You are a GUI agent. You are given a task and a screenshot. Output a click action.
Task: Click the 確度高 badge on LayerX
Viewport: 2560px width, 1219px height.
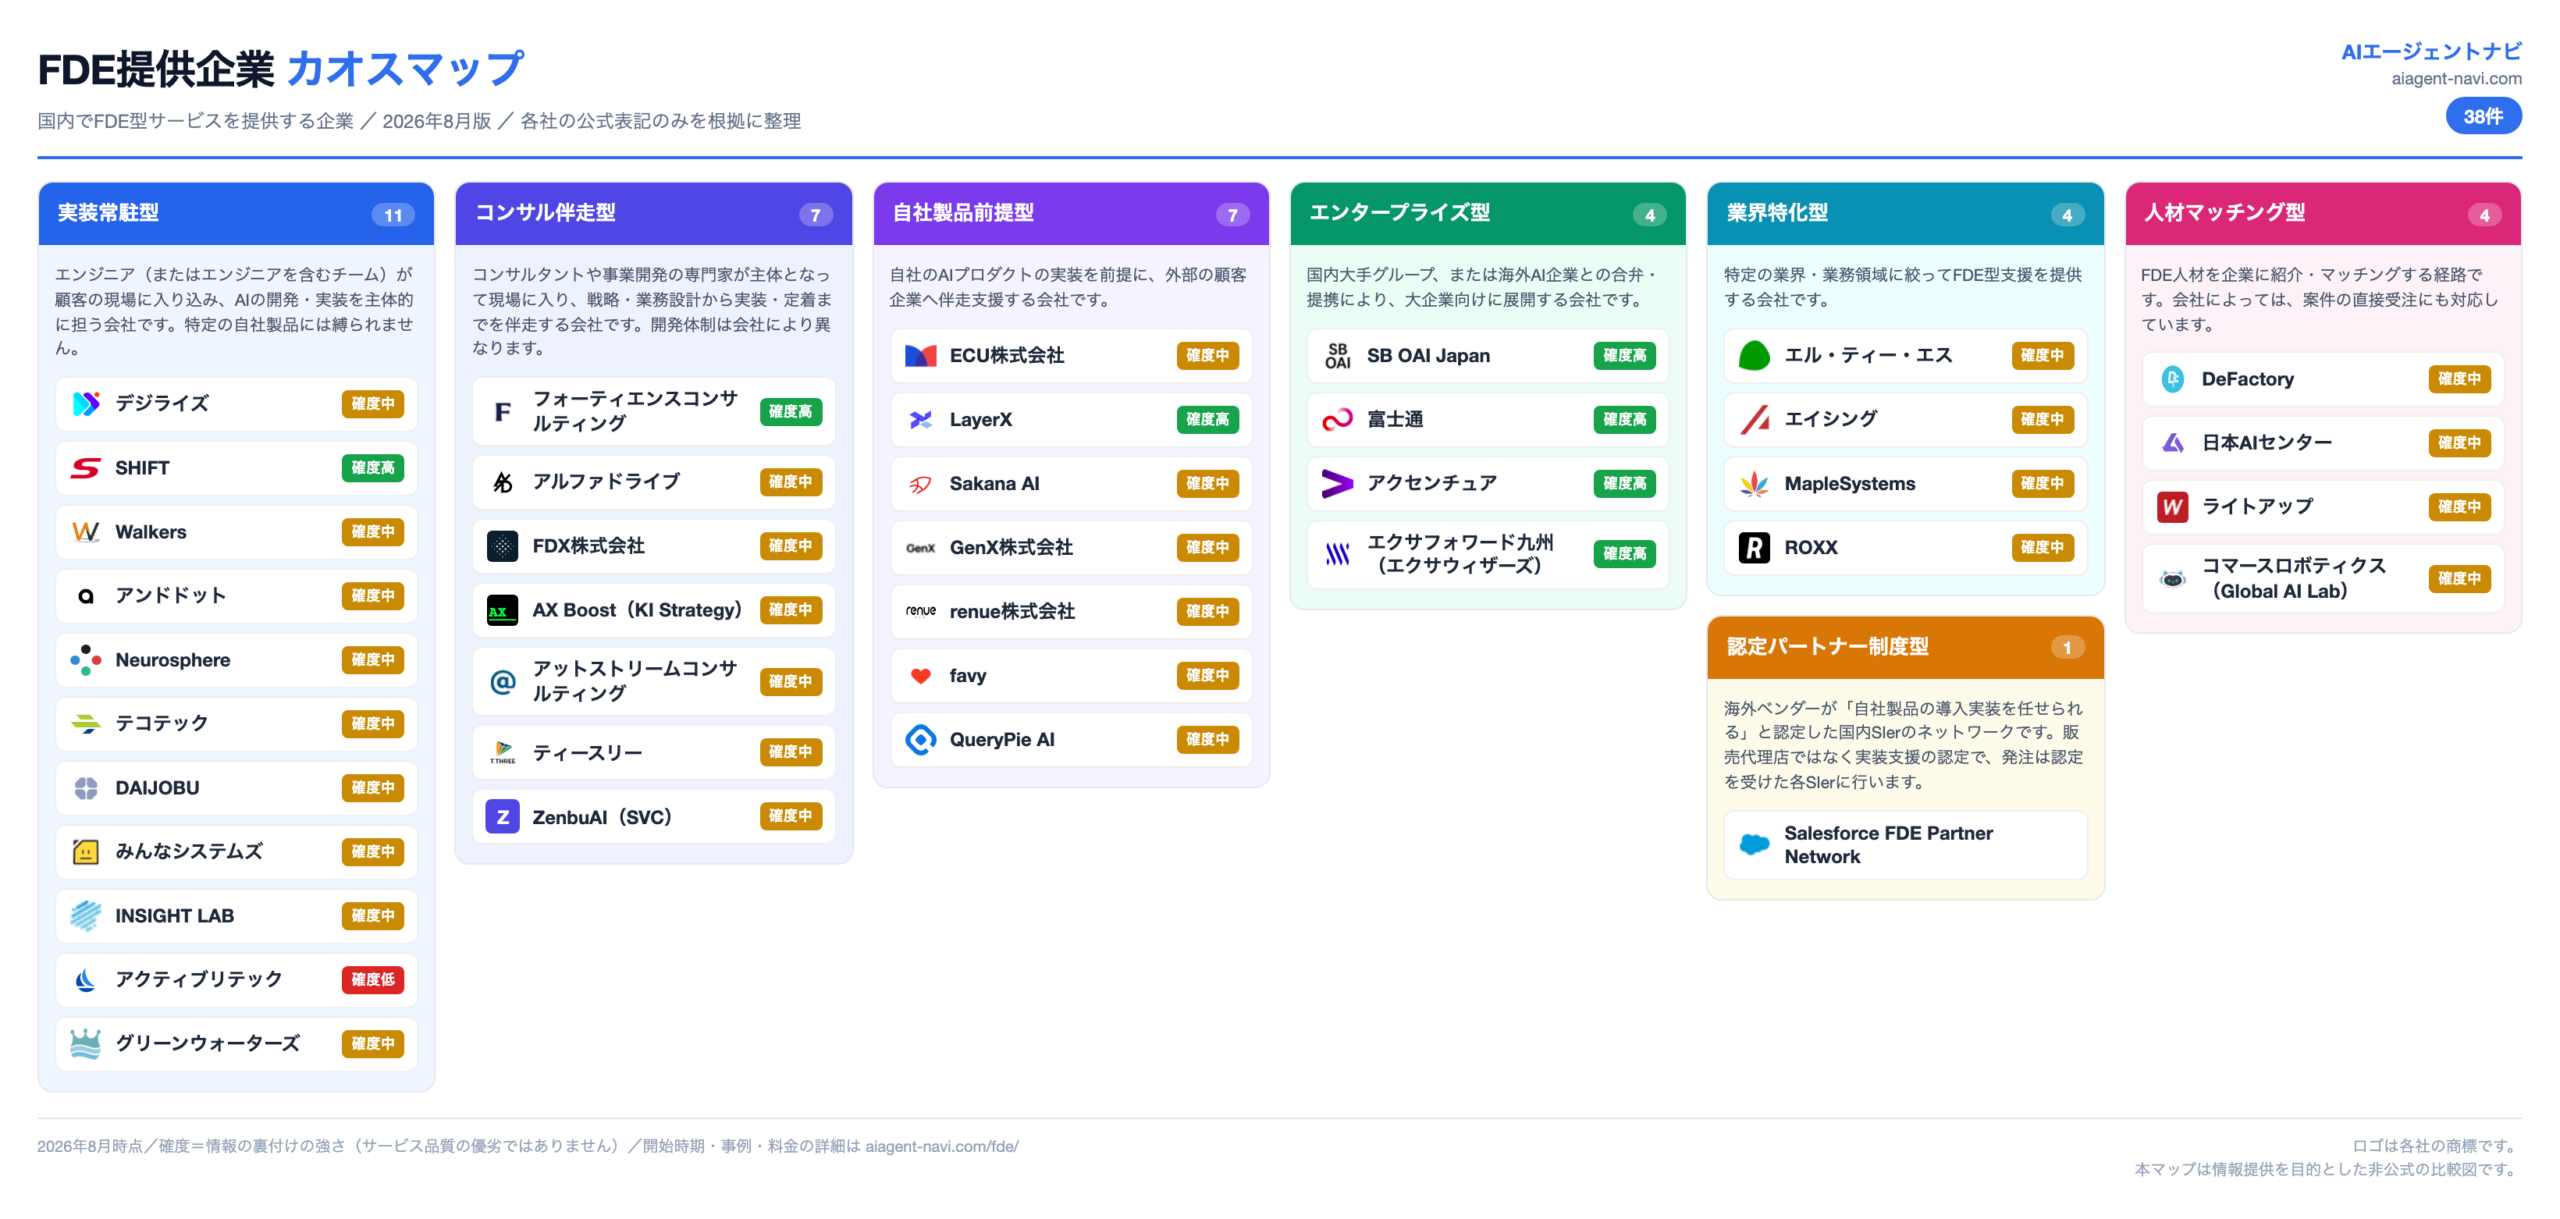tap(1207, 420)
